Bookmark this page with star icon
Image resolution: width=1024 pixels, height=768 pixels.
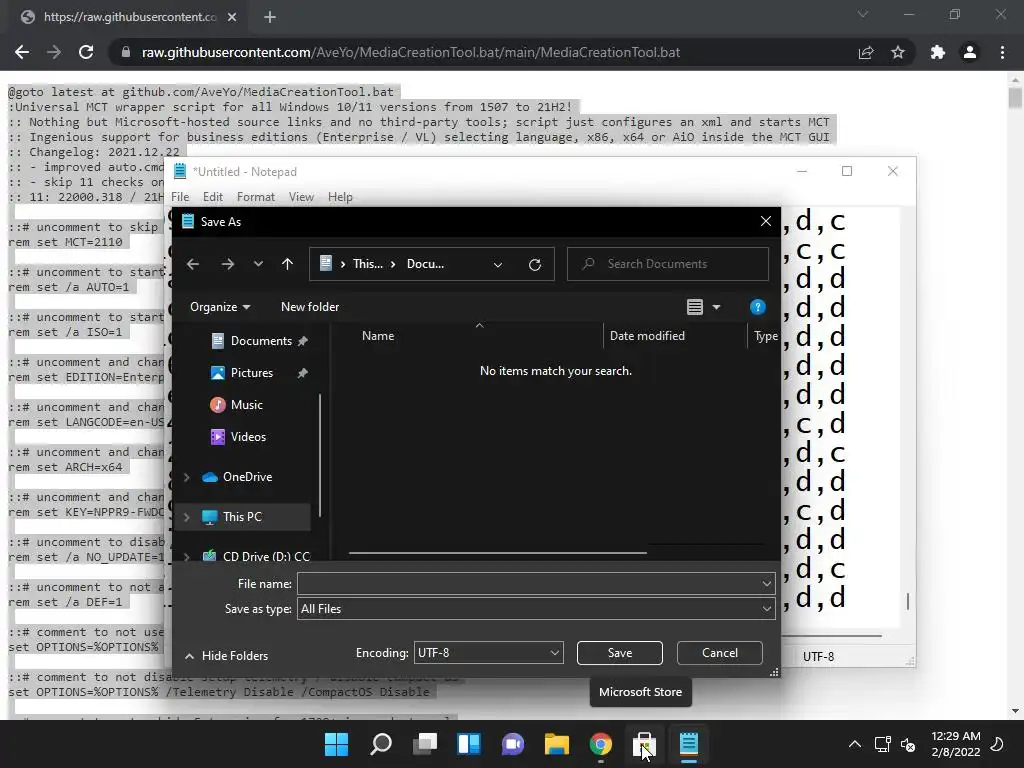click(898, 52)
